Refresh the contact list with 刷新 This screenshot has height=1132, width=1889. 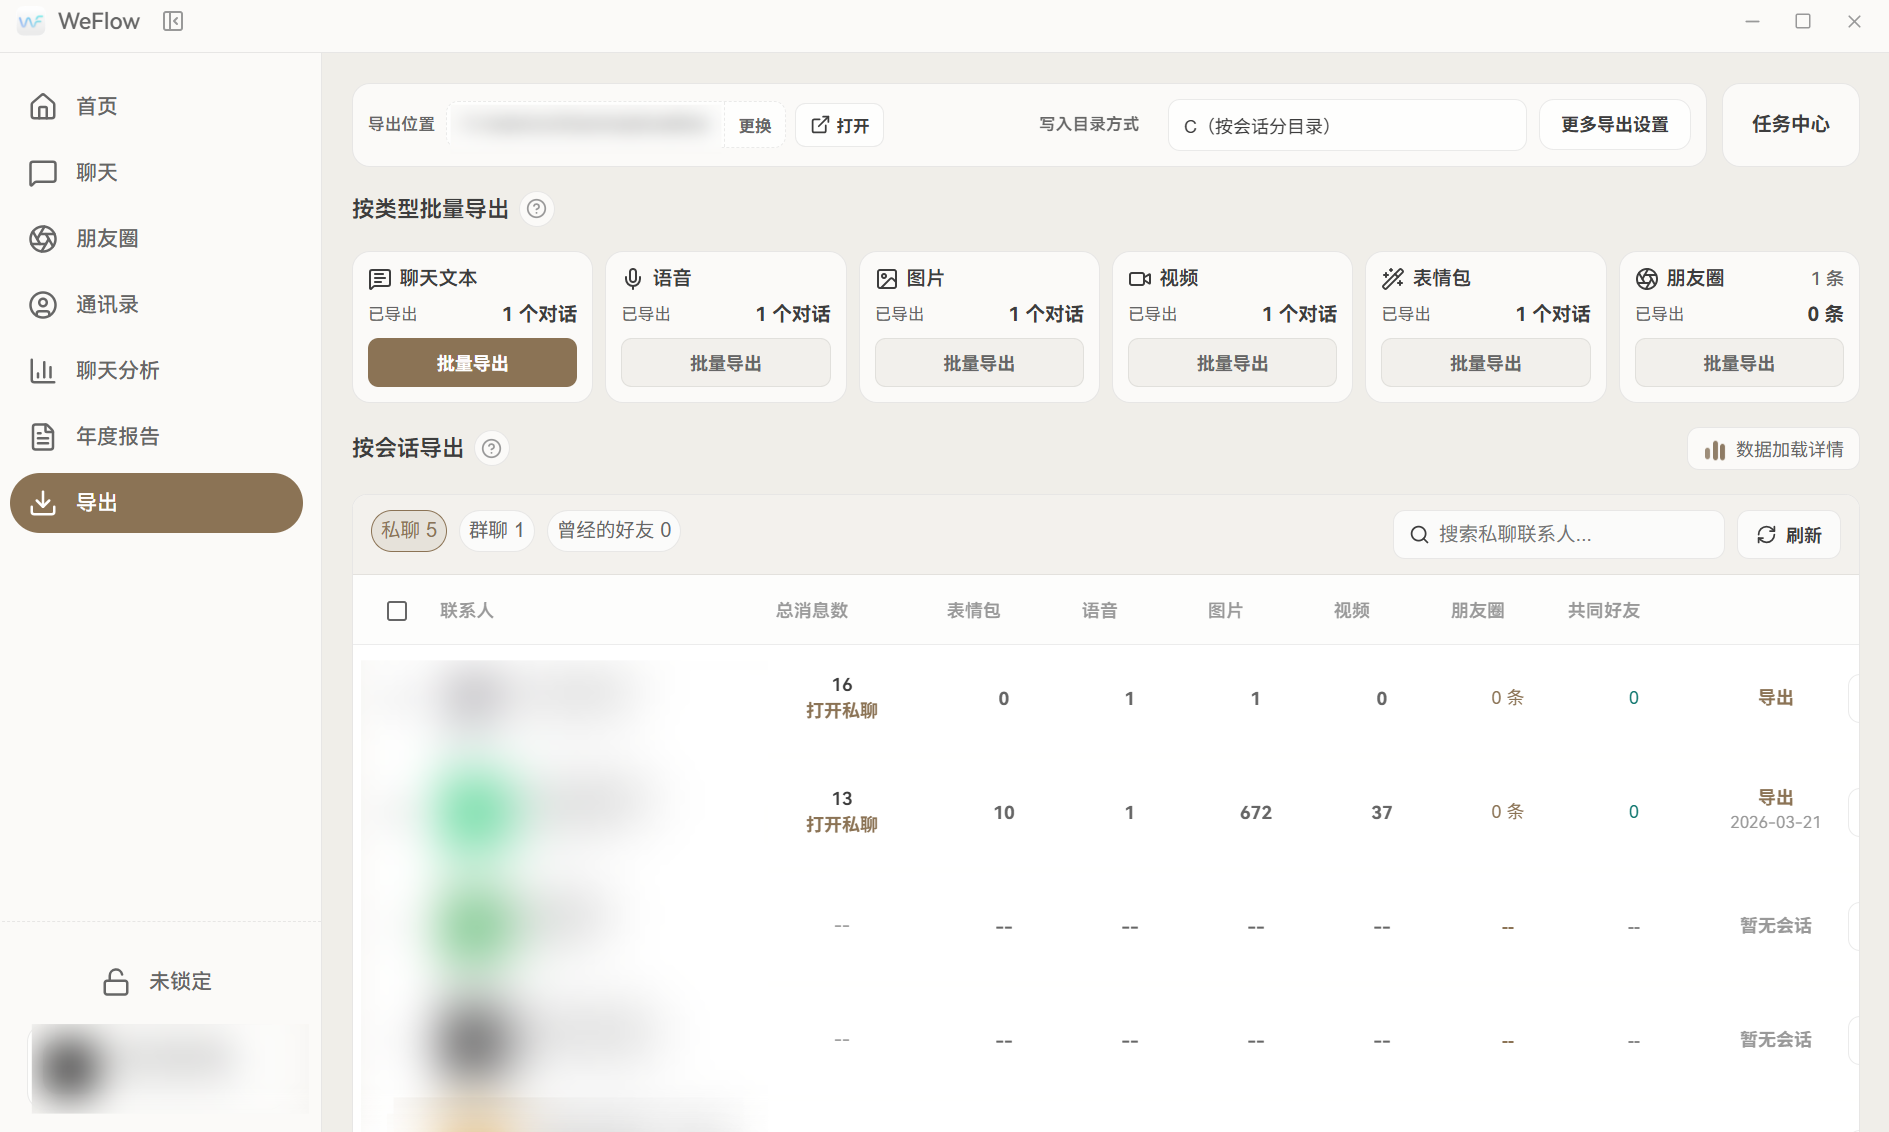pyautogui.click(x=1789, y=534)
